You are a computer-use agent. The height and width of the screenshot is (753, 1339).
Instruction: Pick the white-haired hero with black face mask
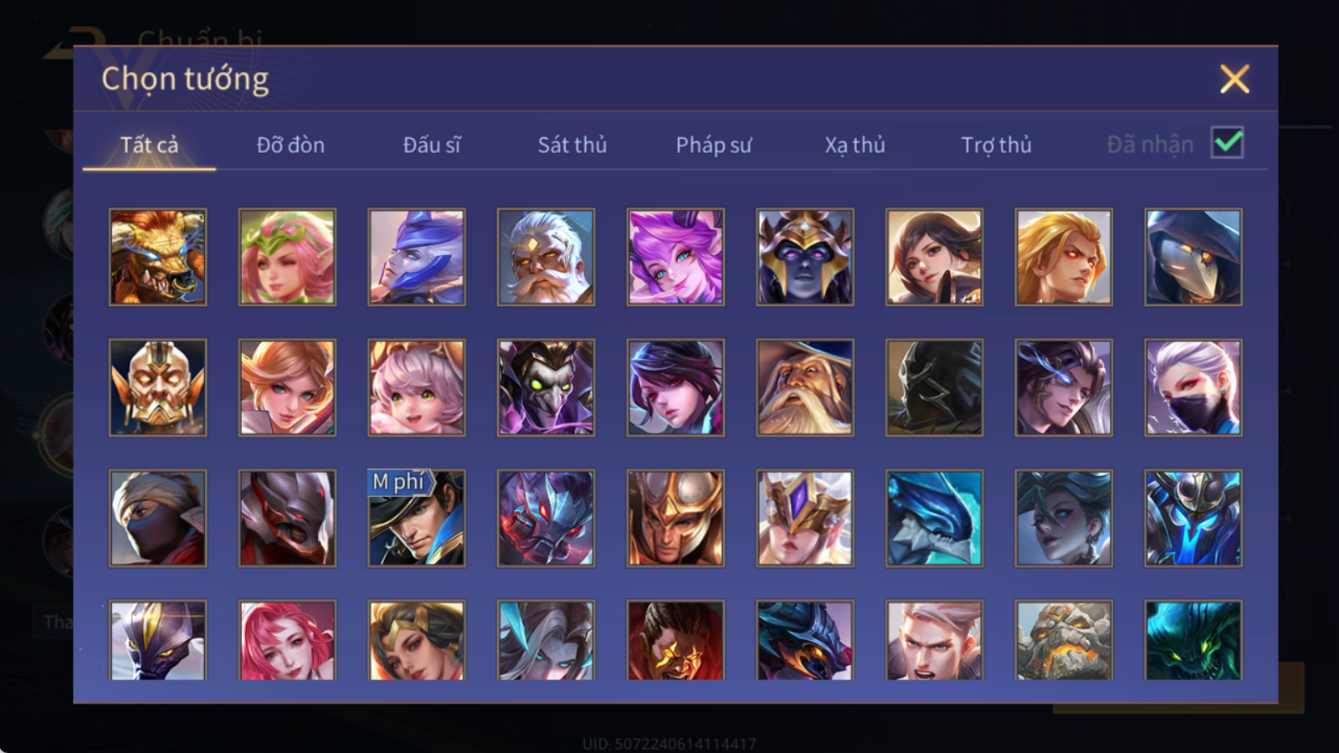(1194, 388)
